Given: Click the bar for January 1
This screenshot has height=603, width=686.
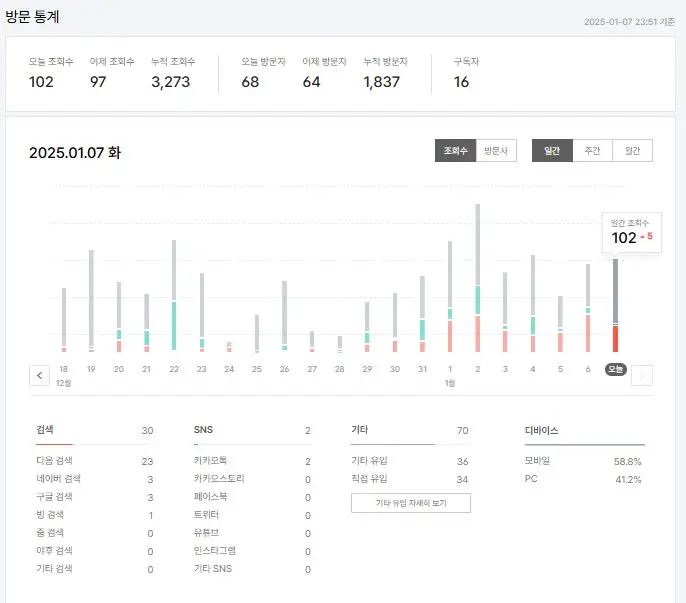Looking at the screenshot, I should tap(450, 296).
